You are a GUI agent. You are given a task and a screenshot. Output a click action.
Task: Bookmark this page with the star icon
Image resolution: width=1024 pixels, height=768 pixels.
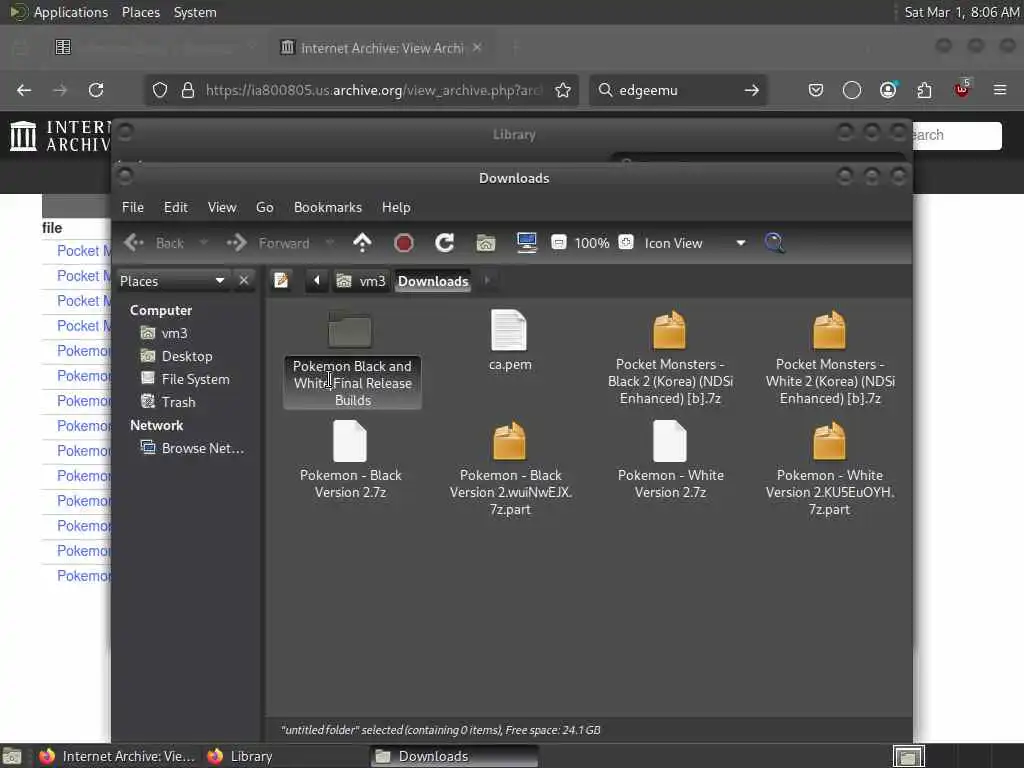[x=563, y=90]
